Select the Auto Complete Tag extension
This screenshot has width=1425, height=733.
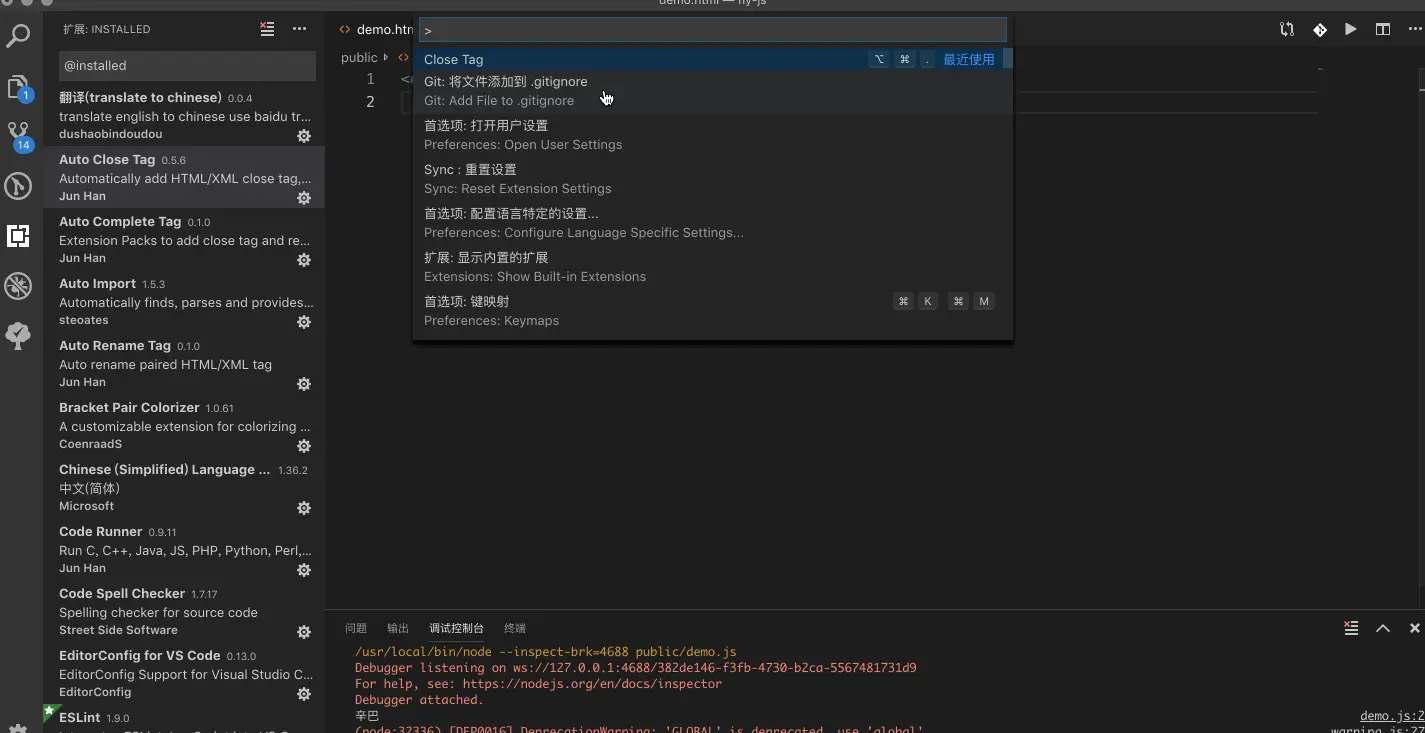click(x=185, y=240)
